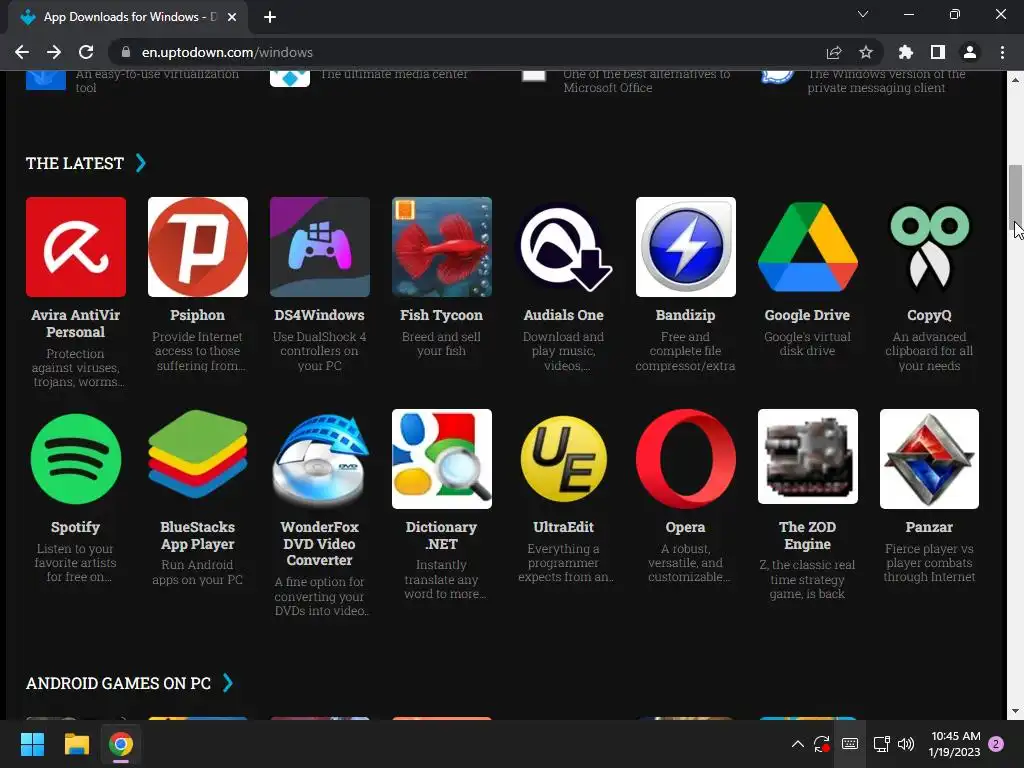Open the WonderFox DVD Video Converter icon
Screen dimensions: 1024x768
tap(320, 459)
